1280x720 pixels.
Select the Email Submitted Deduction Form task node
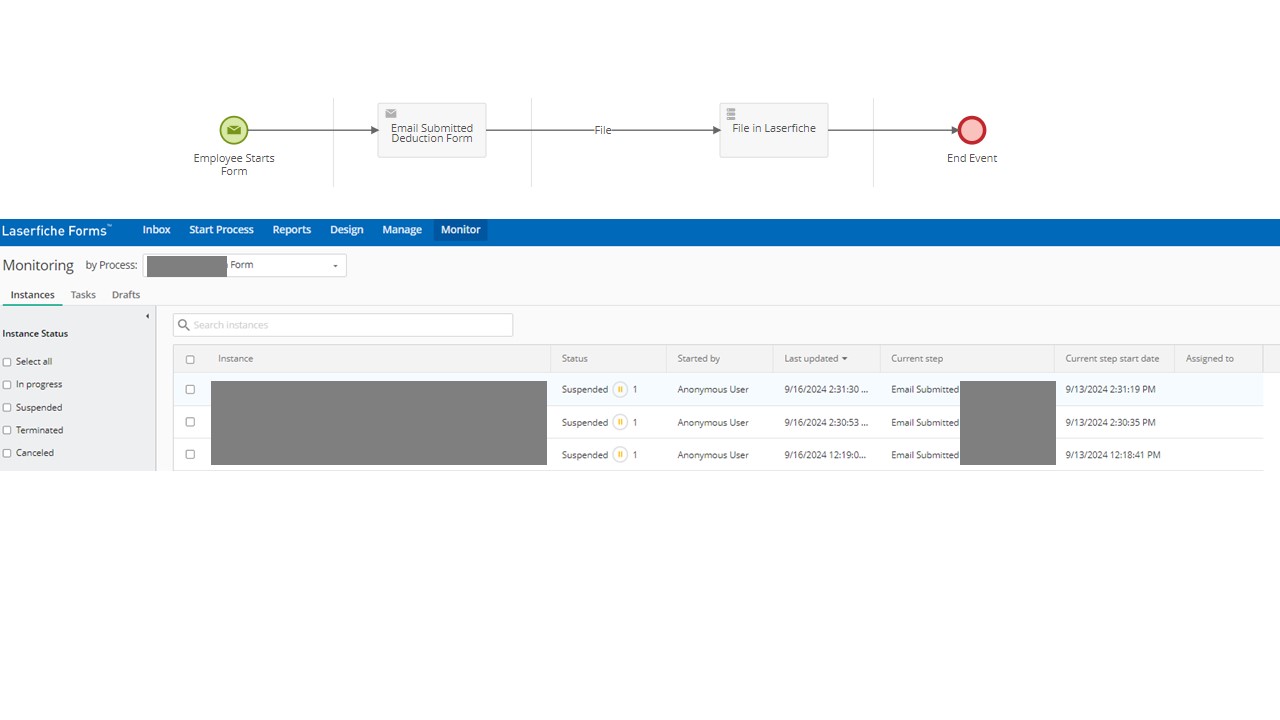(432, 130)
